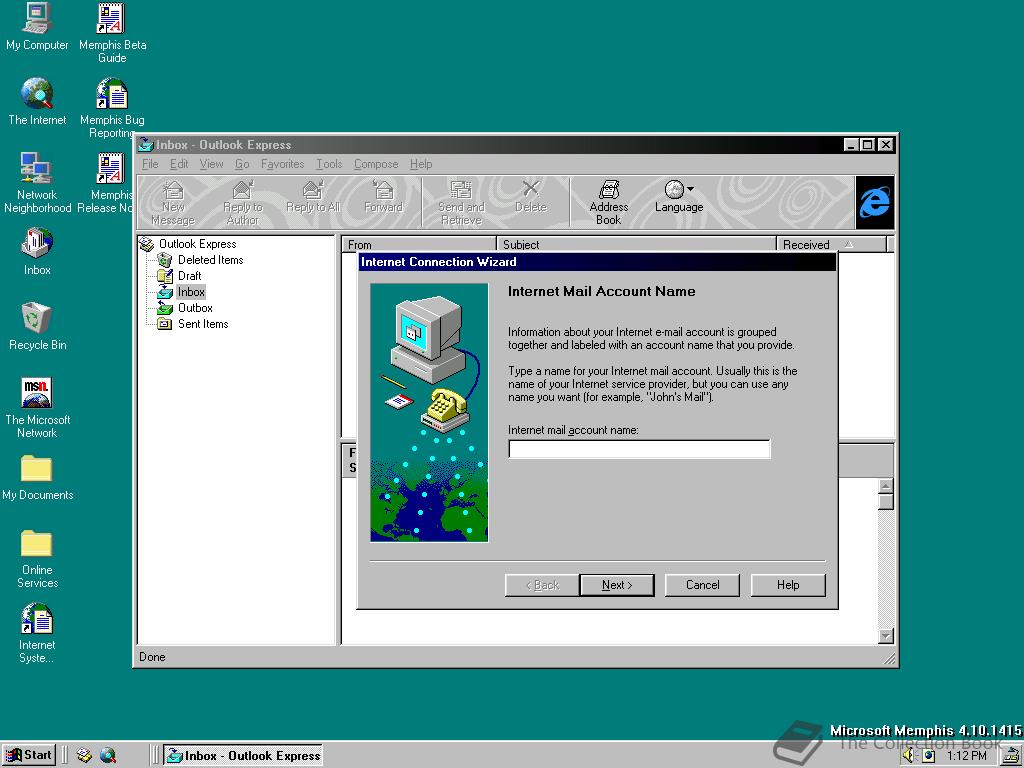Open the Start menu
This screenshot has width=1024, height=768.
[x=29, y=755]
